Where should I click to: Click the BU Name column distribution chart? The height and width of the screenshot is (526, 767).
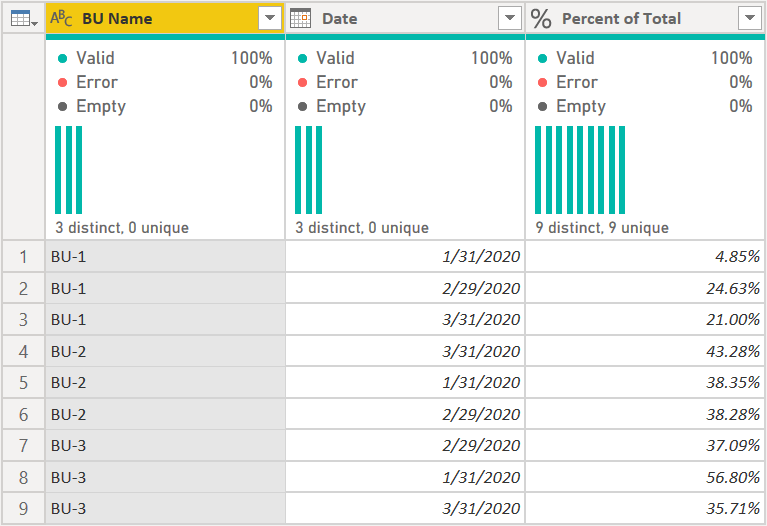pos(68,170)
